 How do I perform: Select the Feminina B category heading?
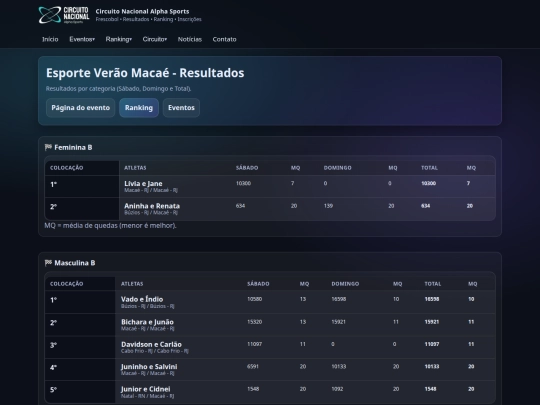[73, 147]
